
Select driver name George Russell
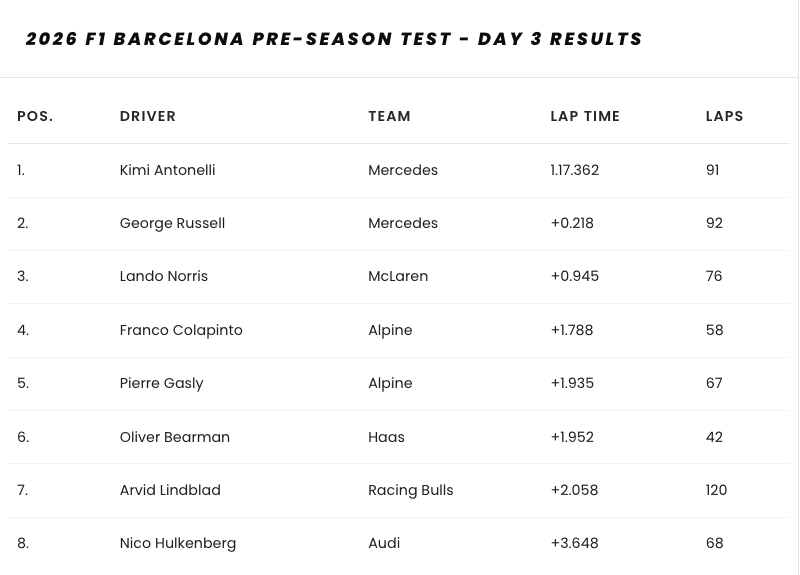tap(172, 223)
